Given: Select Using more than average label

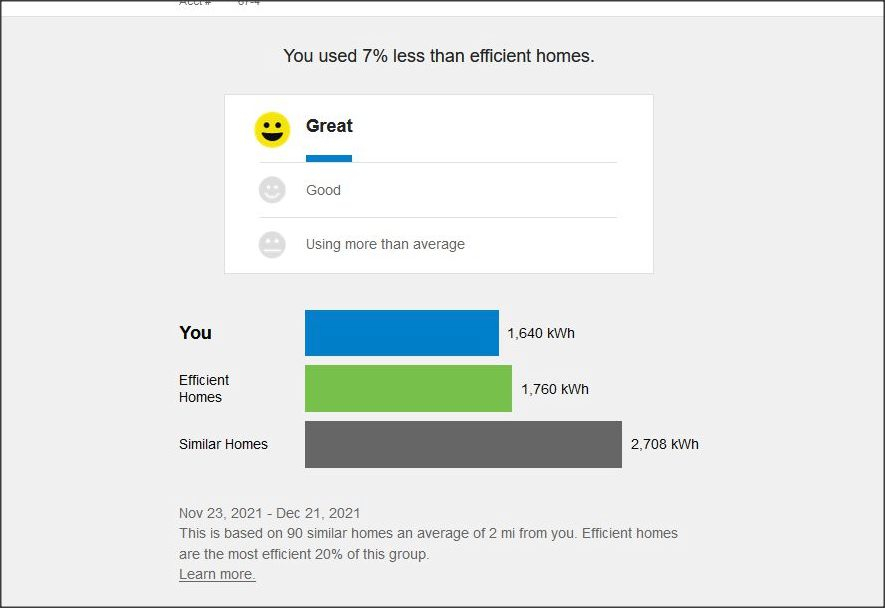Looking at the screenshot, I should pyautogui.click(x=385, y=244).
